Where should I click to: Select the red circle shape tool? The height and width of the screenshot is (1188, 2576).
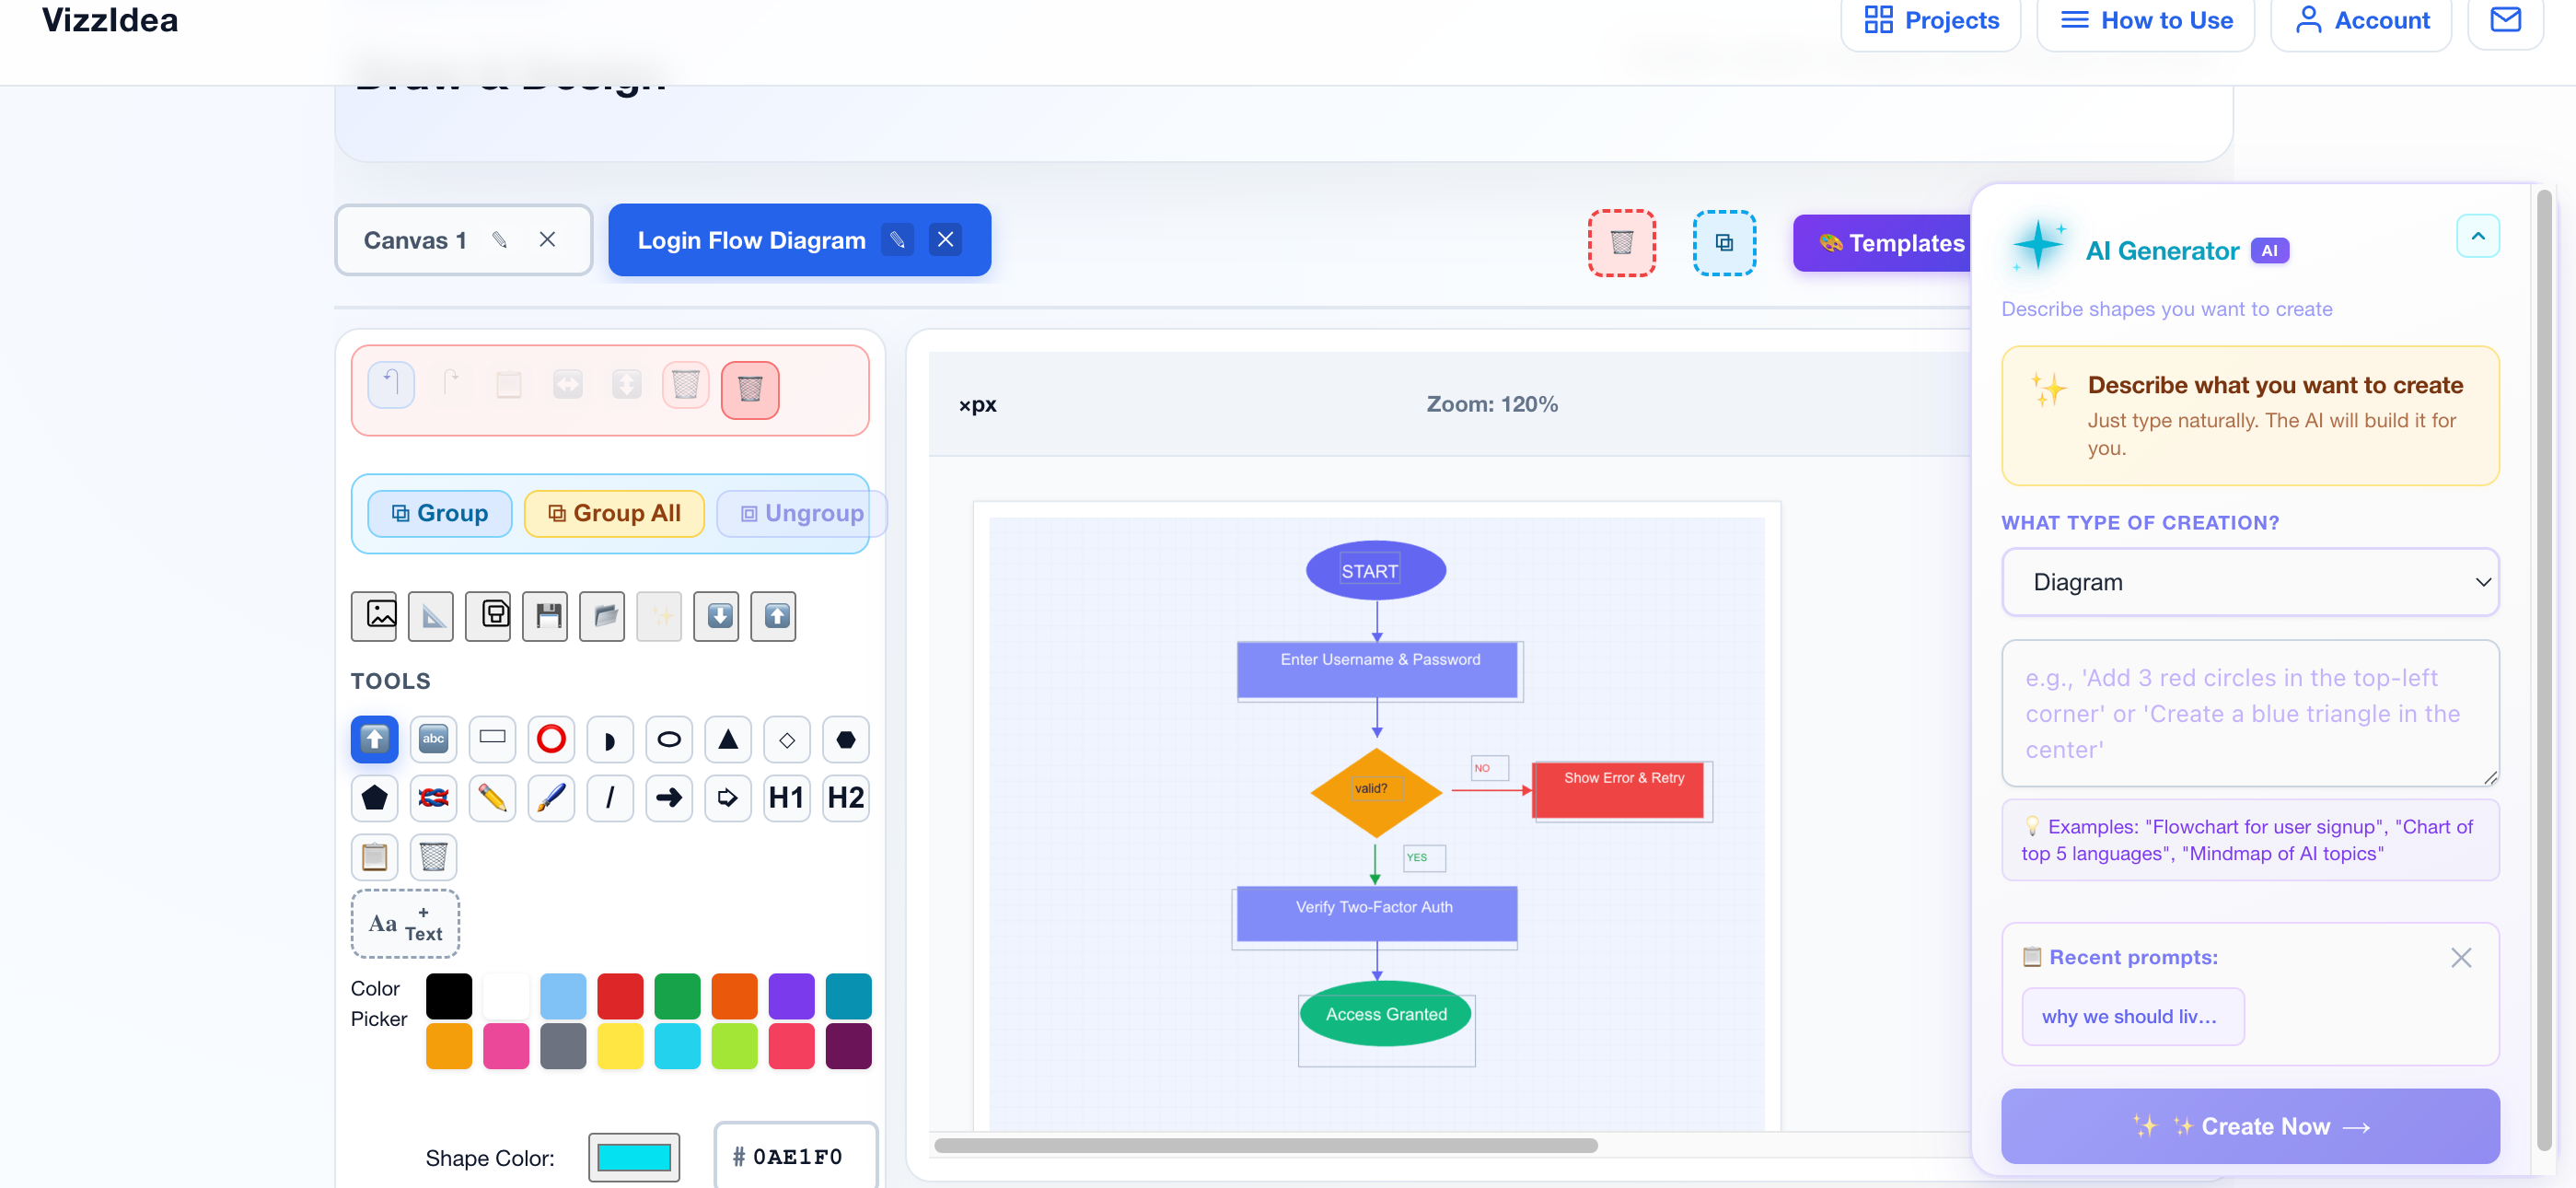[x=551, y=739]
